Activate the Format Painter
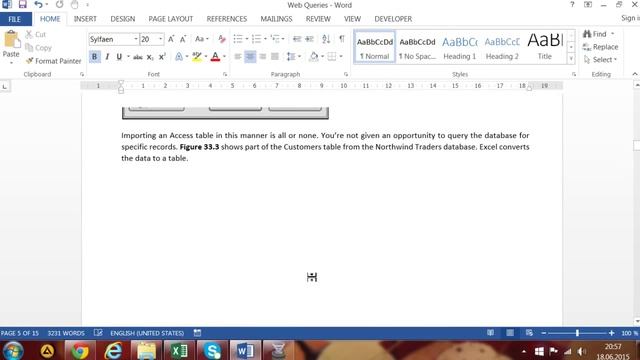640x360 pixels. pos(53,61)
